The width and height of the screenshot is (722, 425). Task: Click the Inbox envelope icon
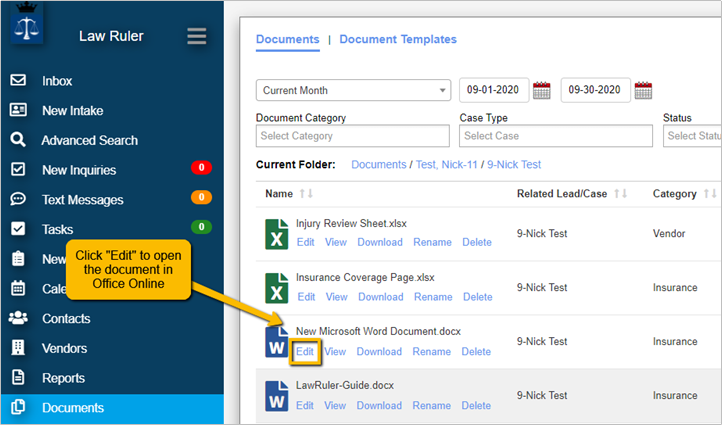(18, 80)
